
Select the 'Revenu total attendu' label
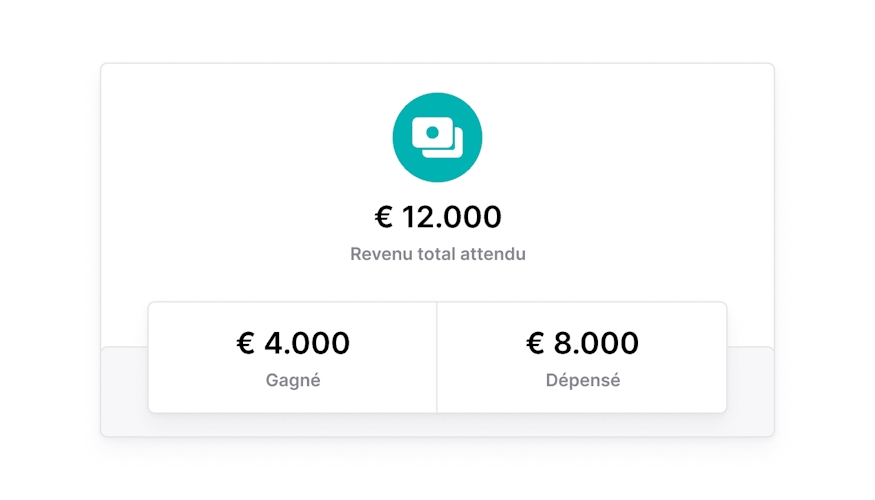437,254
